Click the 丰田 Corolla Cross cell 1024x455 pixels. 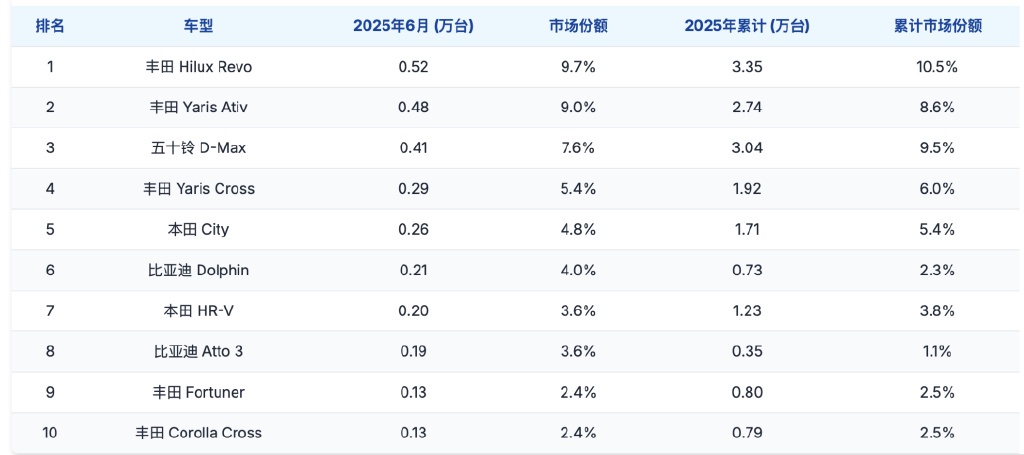point(198,433)
